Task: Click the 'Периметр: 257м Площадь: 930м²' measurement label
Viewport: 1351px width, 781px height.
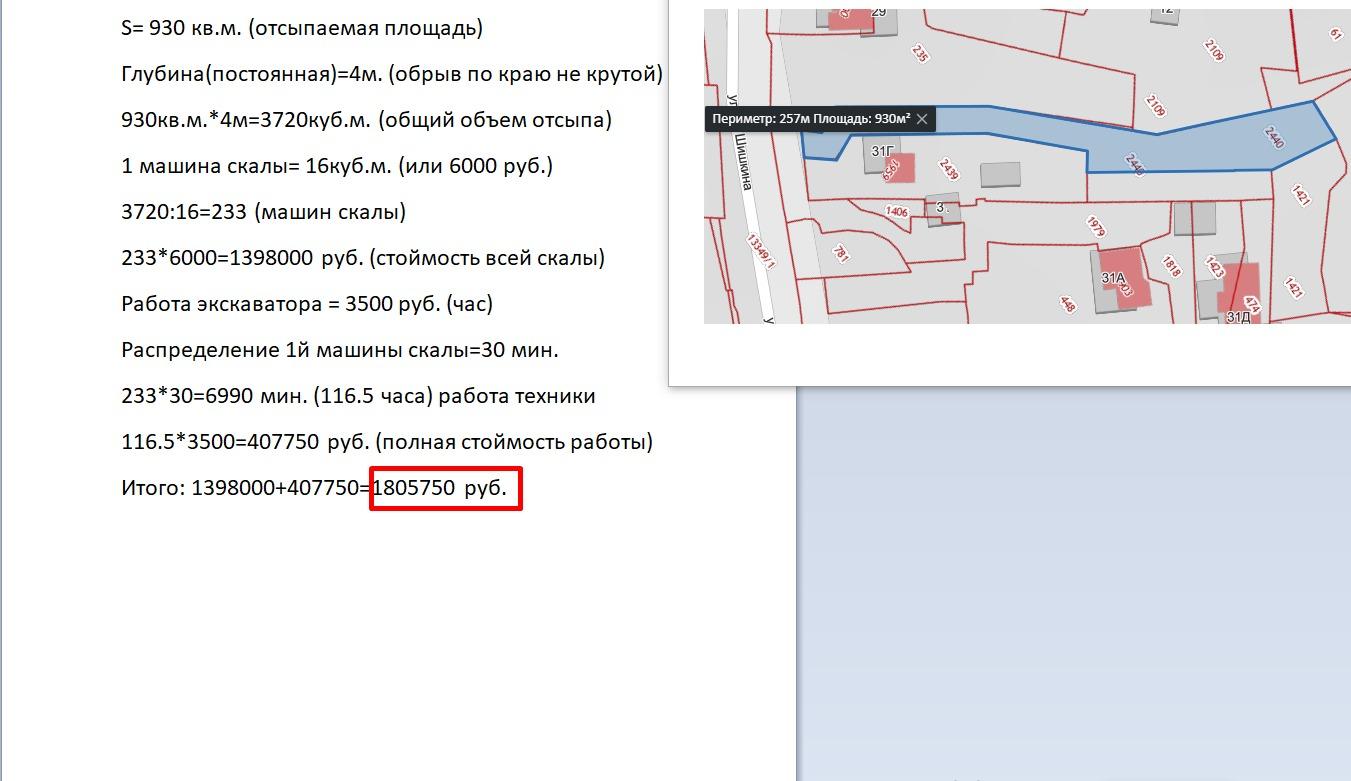Action: click(x=811, y=119)
